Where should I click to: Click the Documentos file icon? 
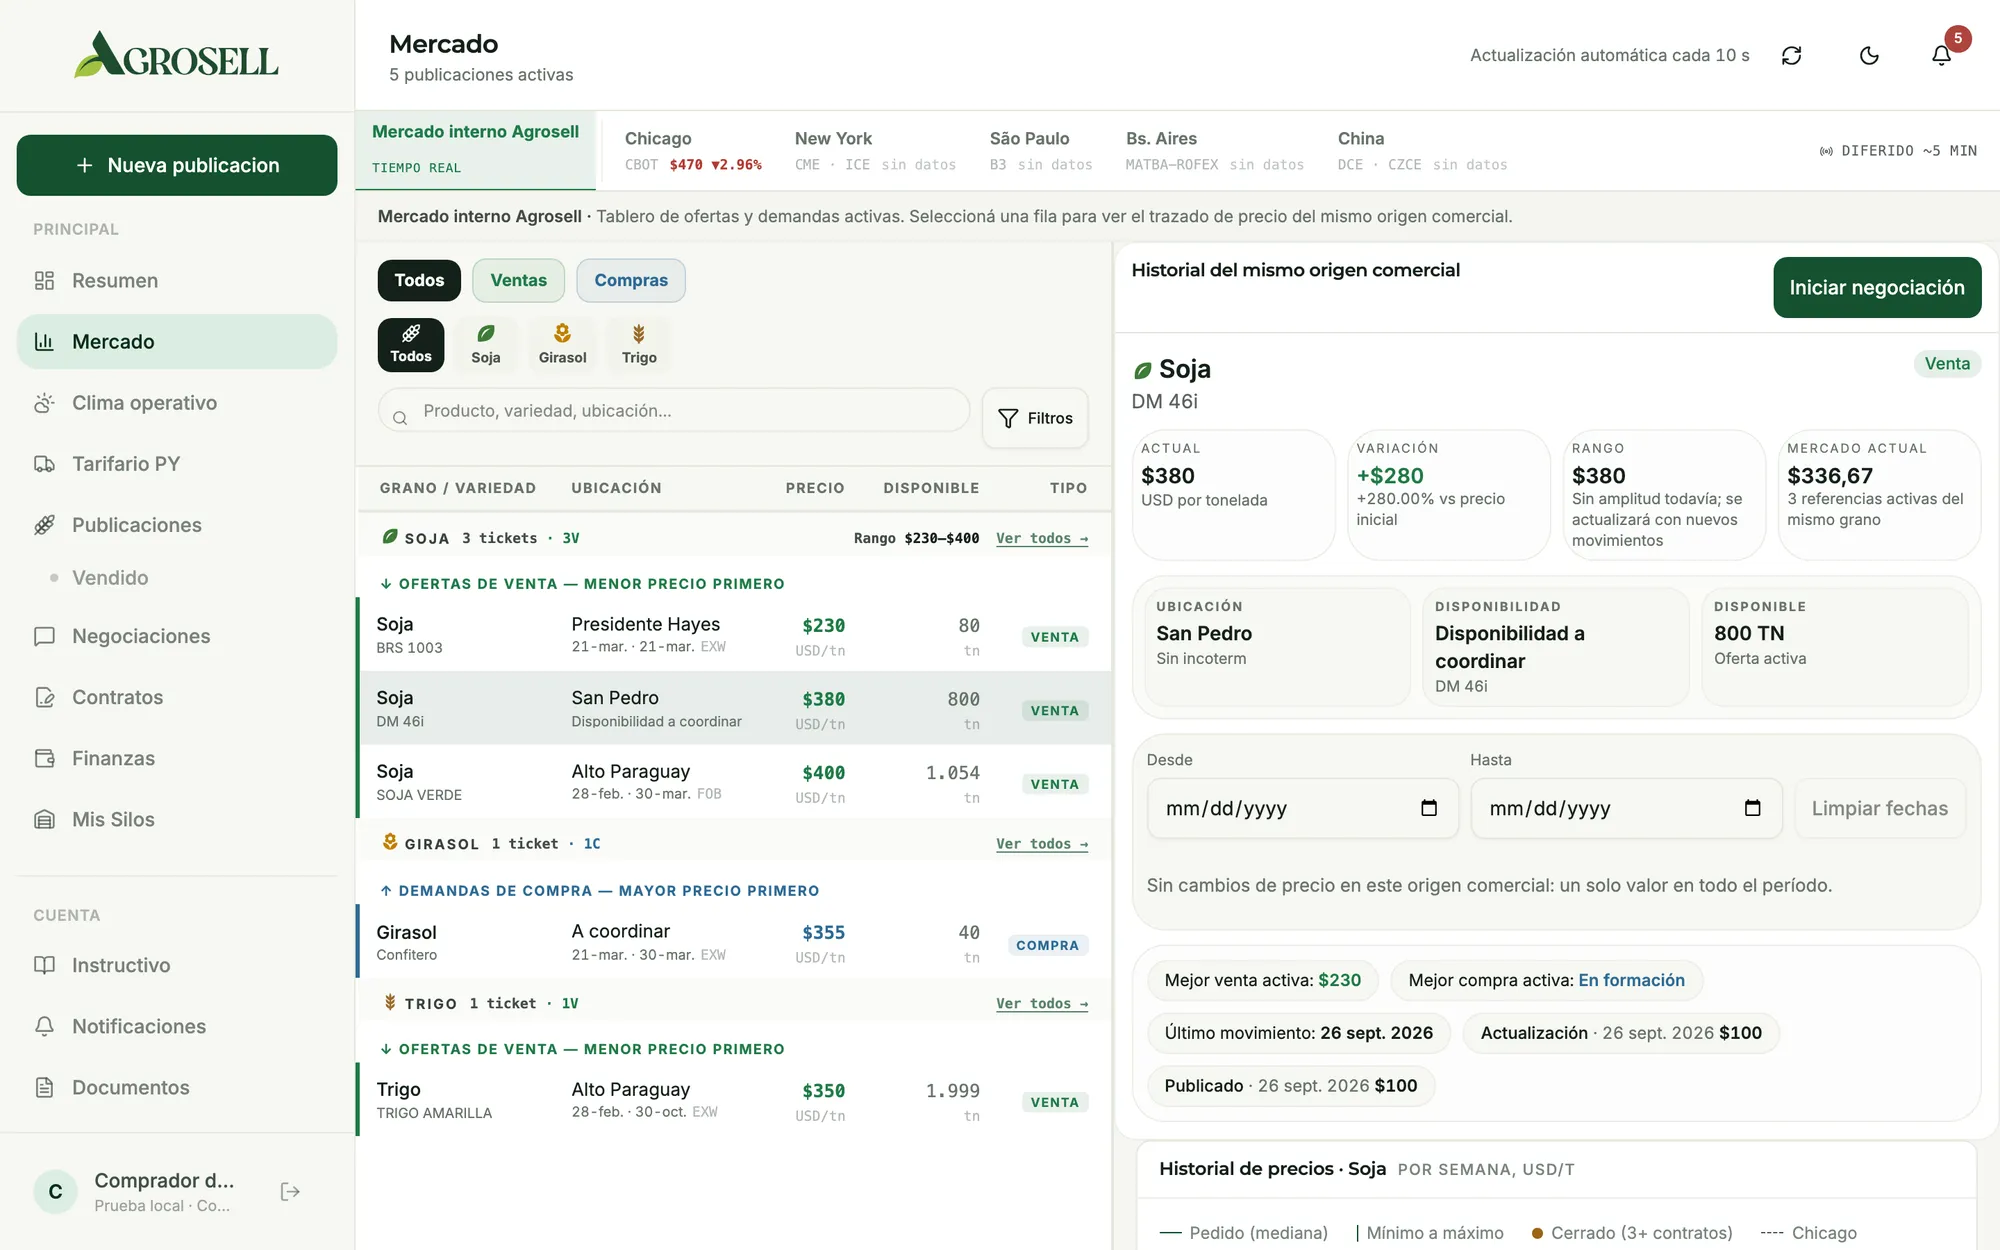coord(44,1087)
